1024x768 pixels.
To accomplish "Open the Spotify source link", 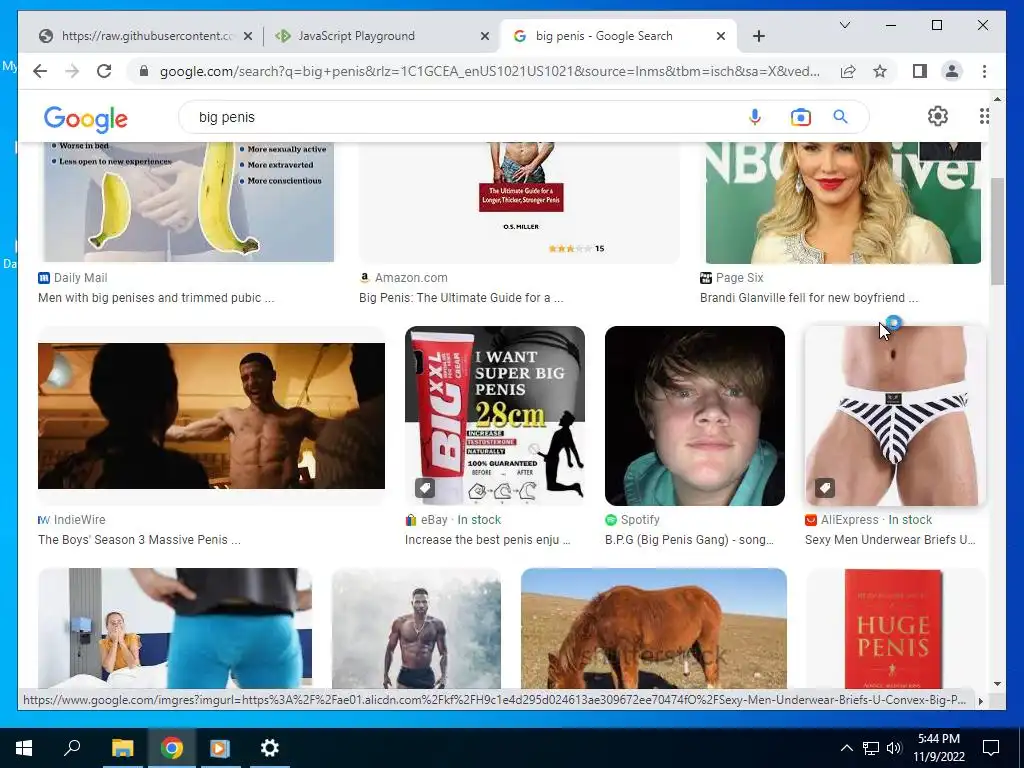I will (632, 520).
